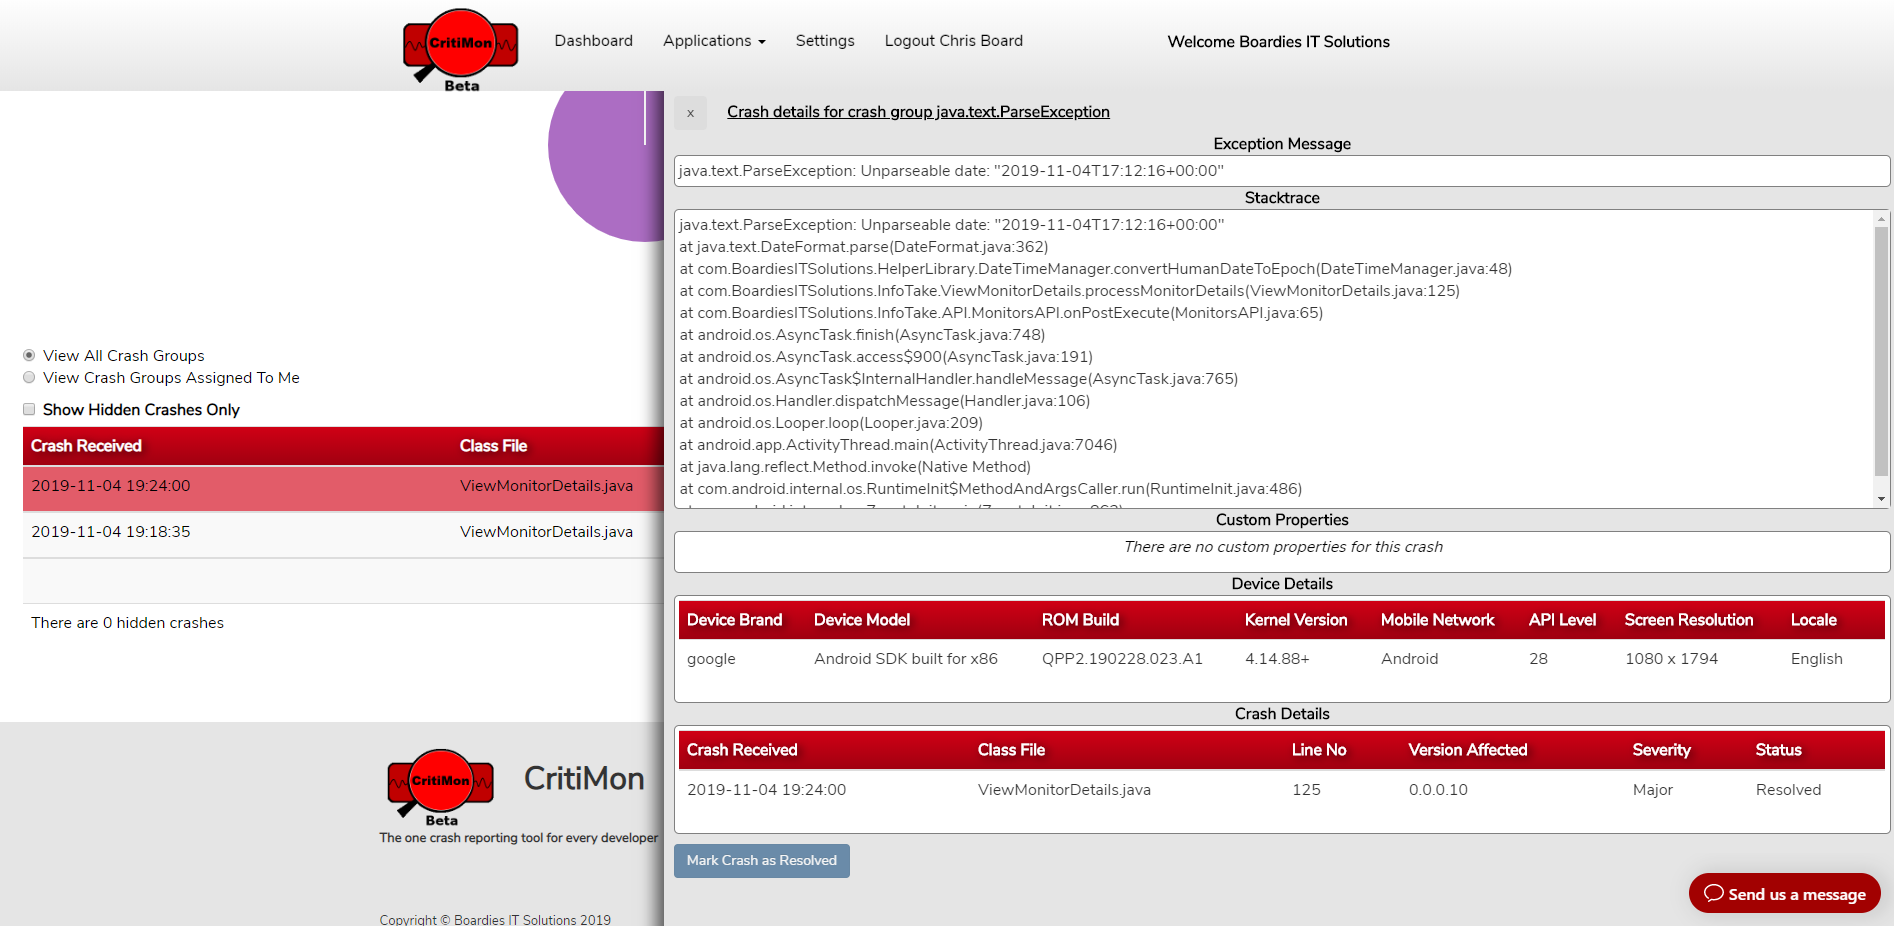Viewport: 1894px width, 926px height.
Task: Click Android SDK built for x86 cell
Action: (906, 659)
